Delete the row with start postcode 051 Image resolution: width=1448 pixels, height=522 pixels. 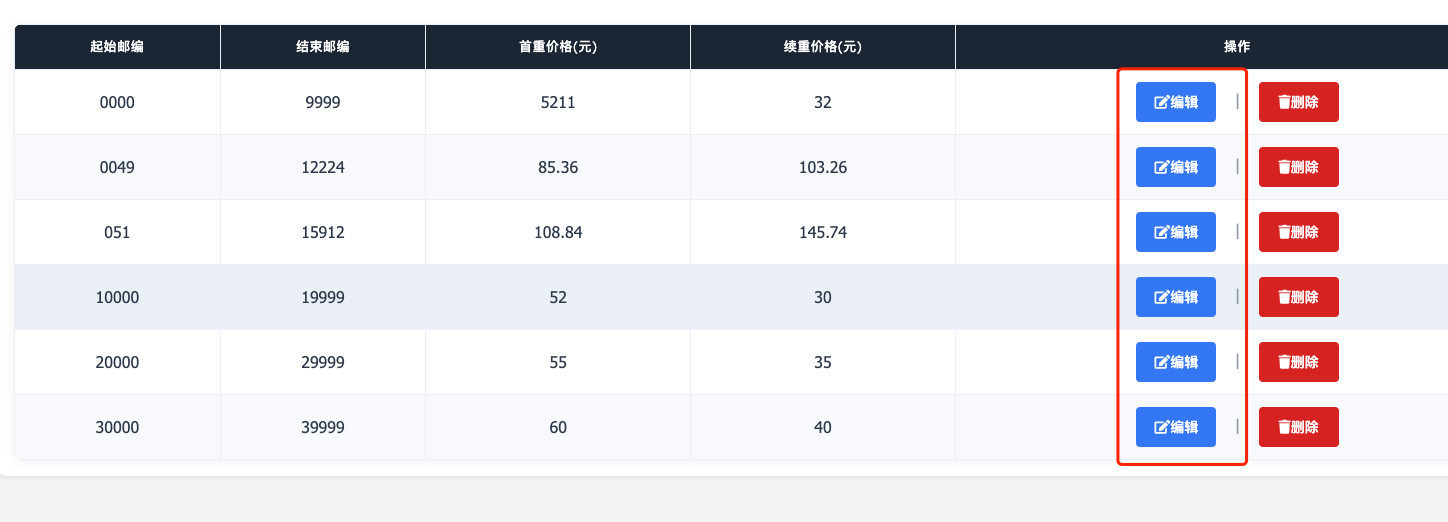pos(1298,232)
